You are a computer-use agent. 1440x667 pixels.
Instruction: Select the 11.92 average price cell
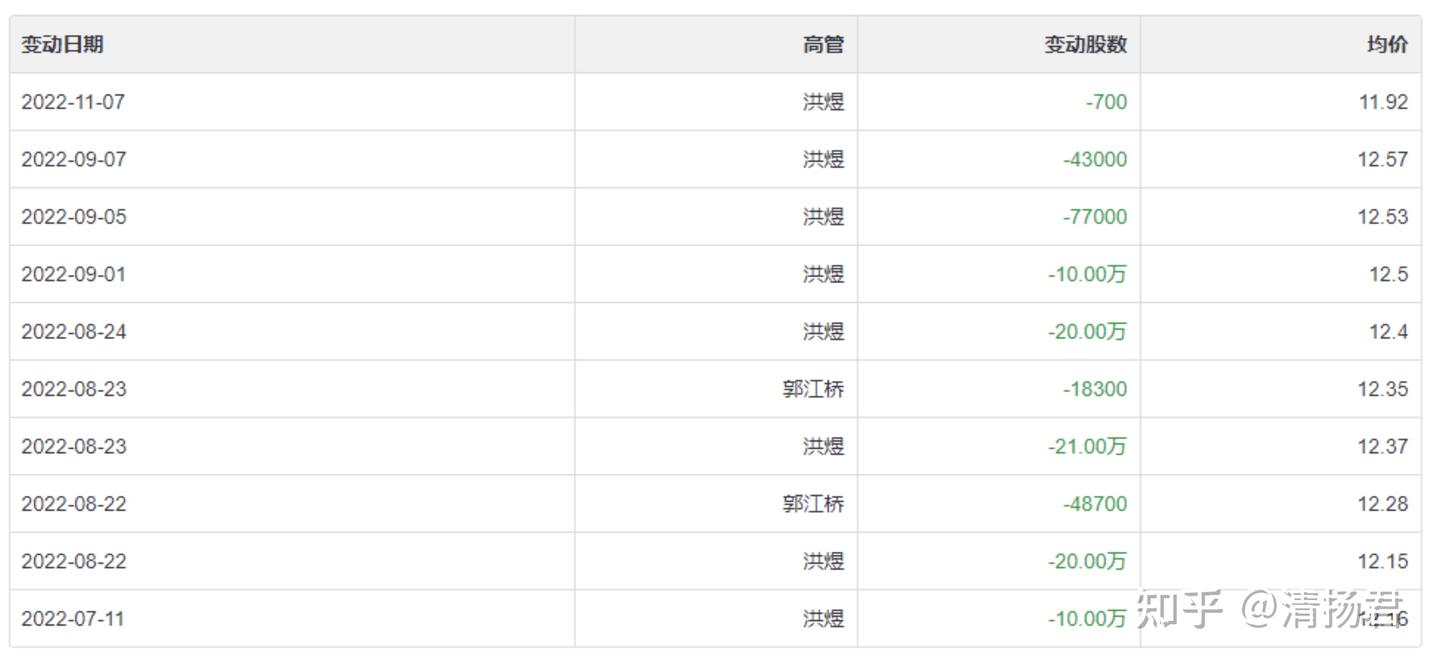(1383, 102)
